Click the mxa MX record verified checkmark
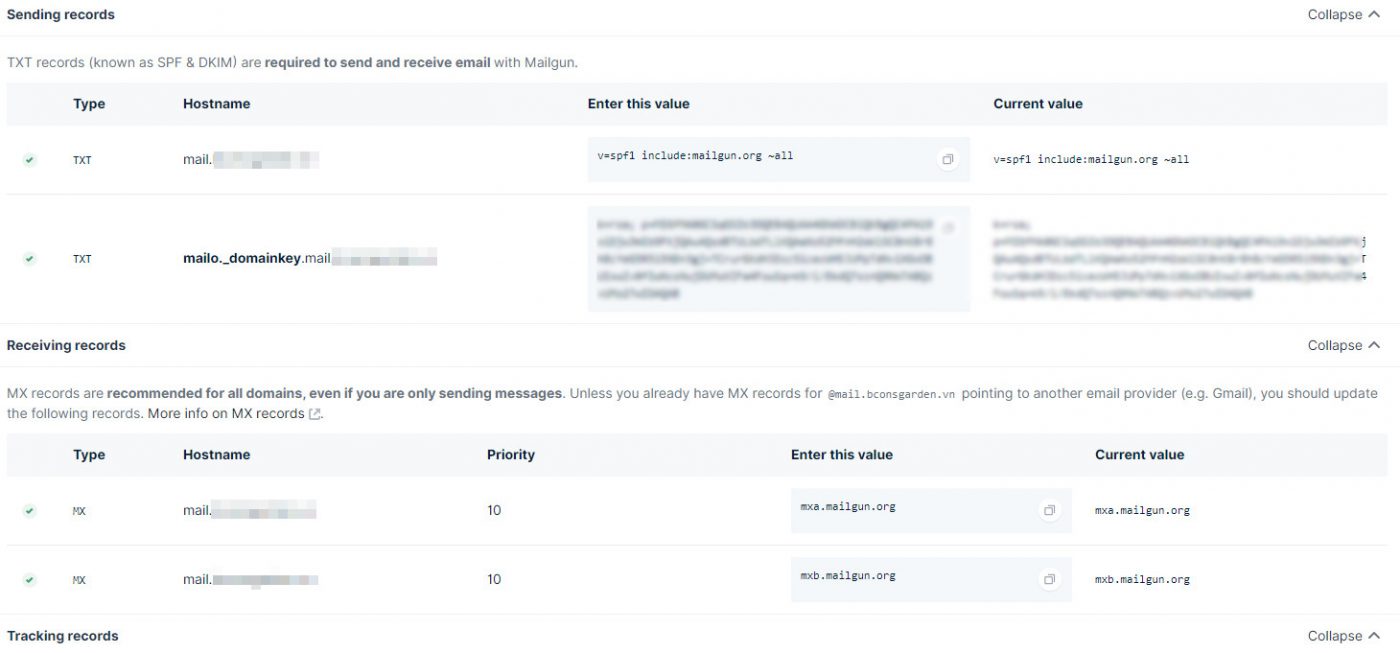Image resolution: width=1400 pixels, height=653 pixels. 30,510
